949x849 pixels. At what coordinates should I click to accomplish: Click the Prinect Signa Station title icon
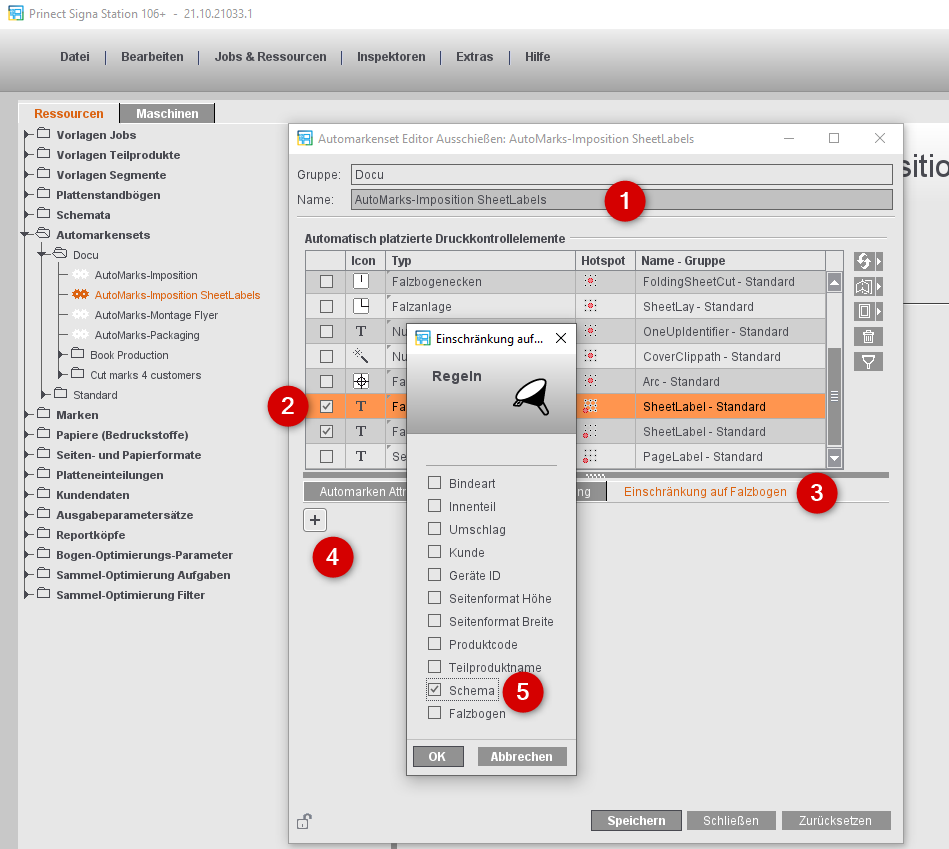pyautogui.click(x=16, y=13)
